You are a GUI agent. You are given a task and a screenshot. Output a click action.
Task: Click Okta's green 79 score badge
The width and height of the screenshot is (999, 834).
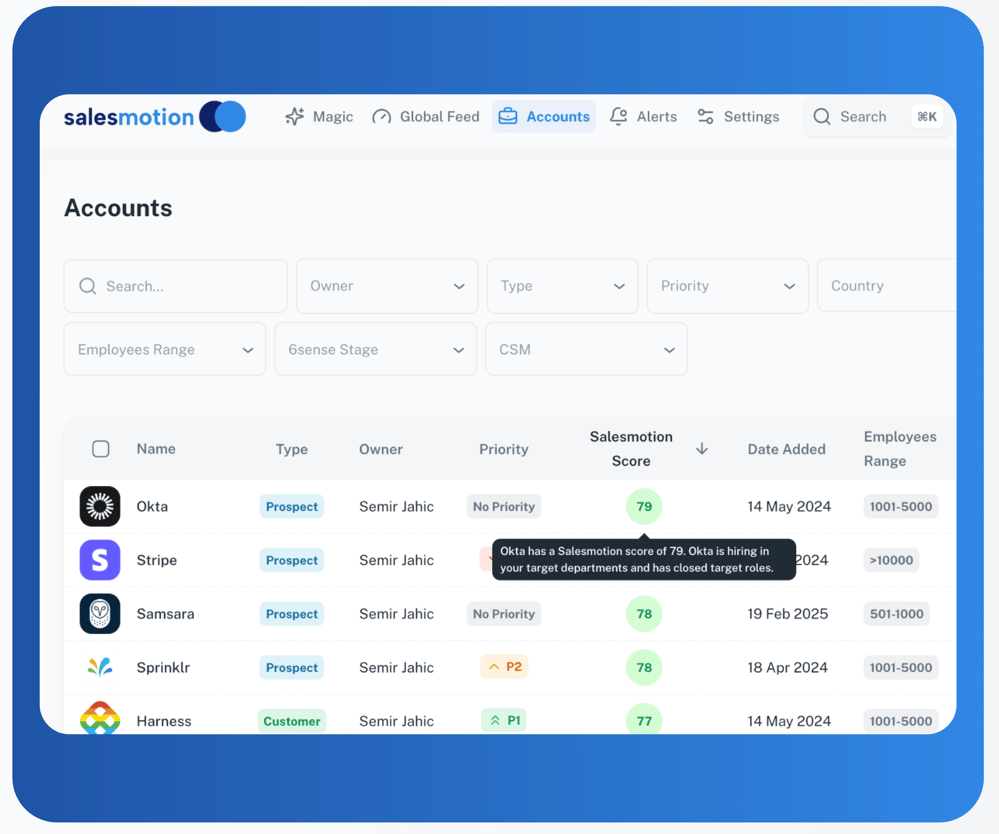click(x=644, y=507)
